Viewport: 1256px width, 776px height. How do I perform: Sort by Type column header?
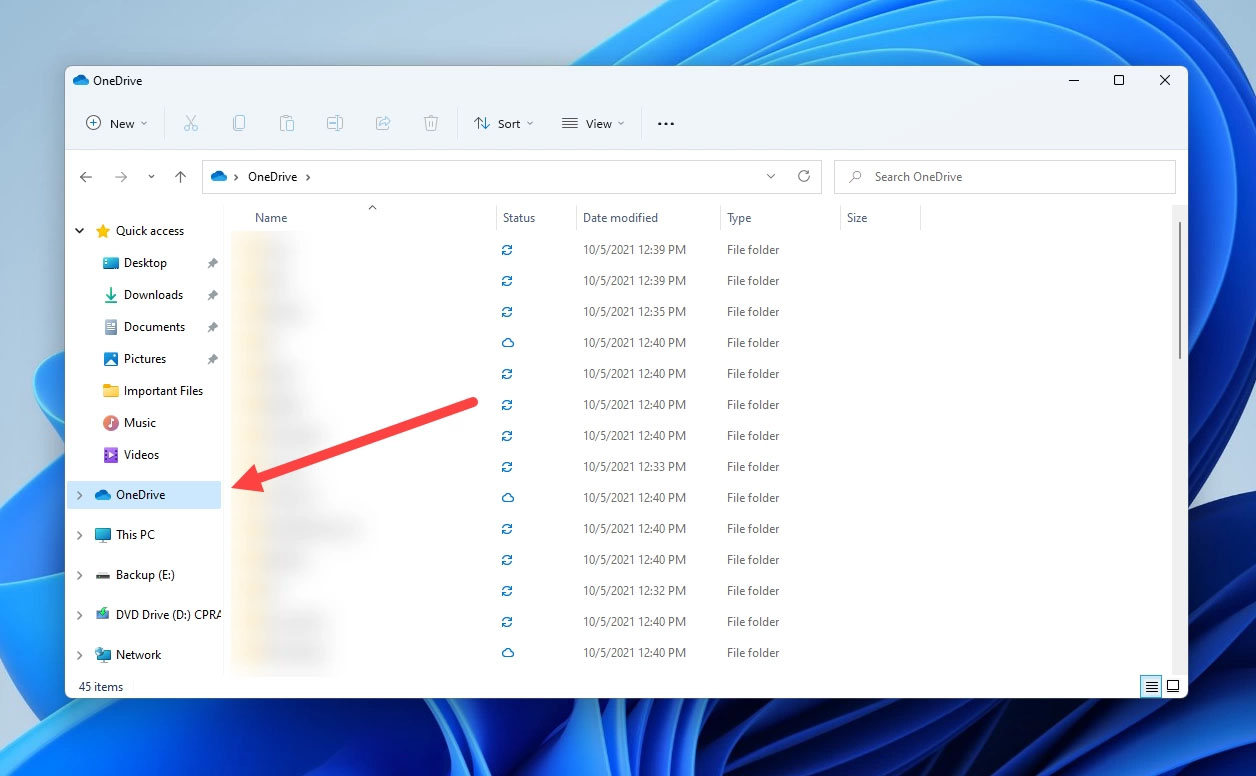739,218
